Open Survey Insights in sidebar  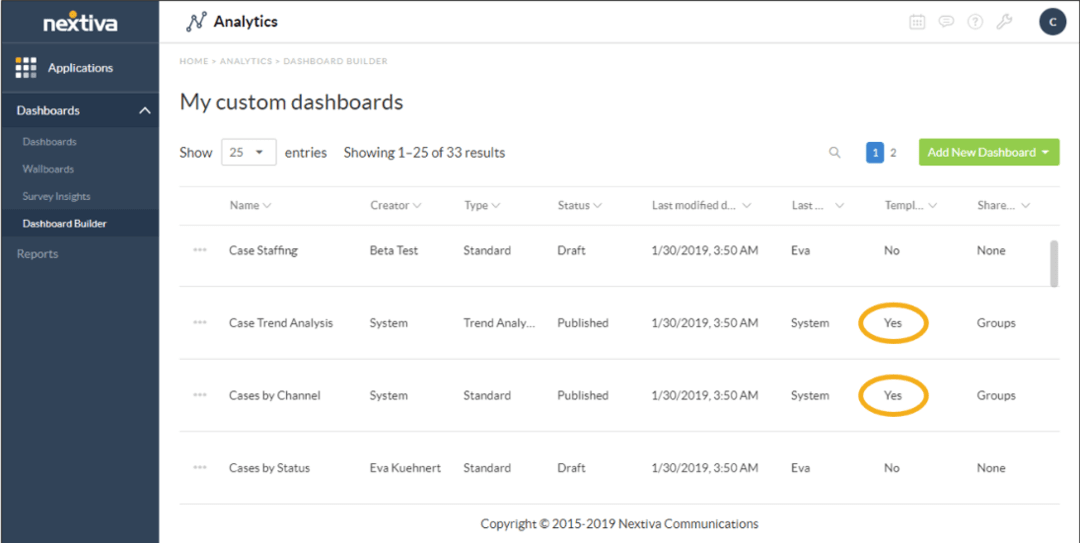coord(56,196)
